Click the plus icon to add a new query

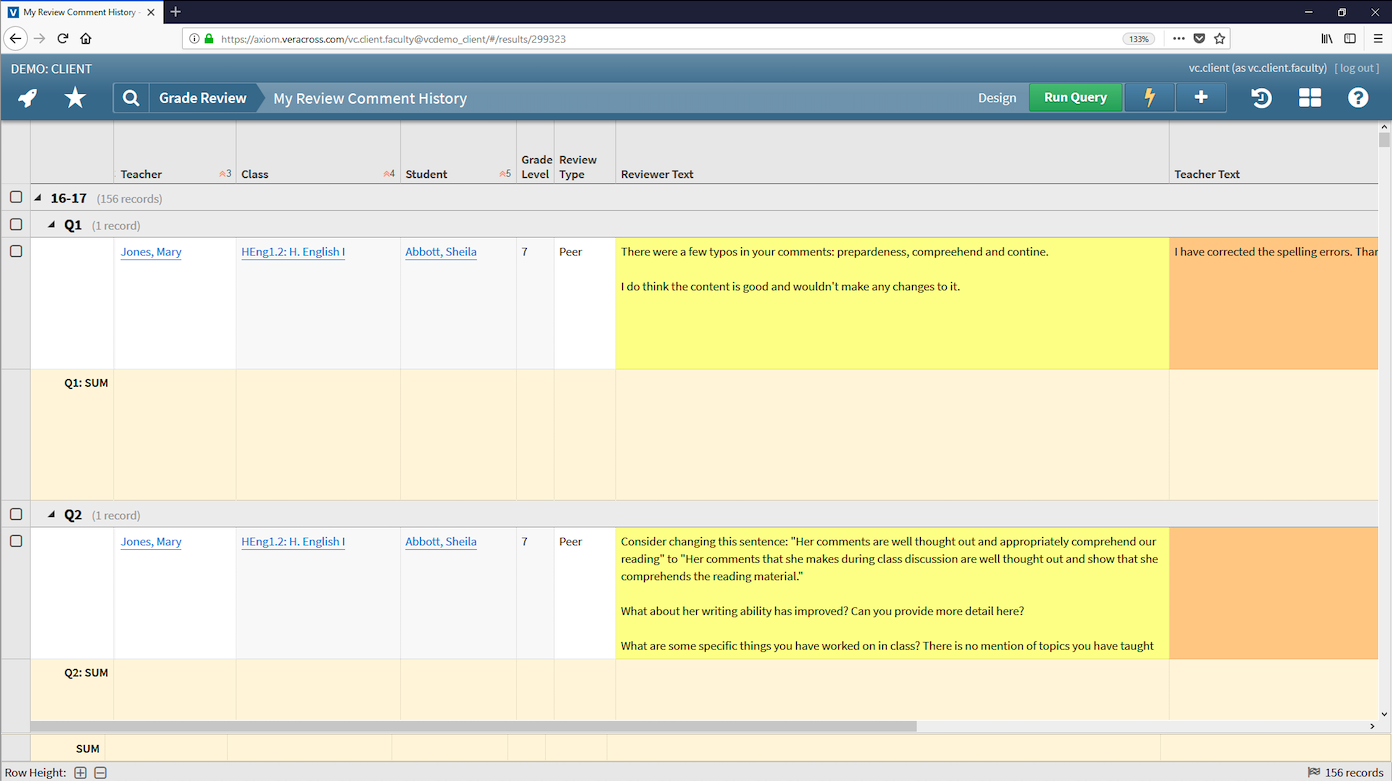(x=1200, y=98)
